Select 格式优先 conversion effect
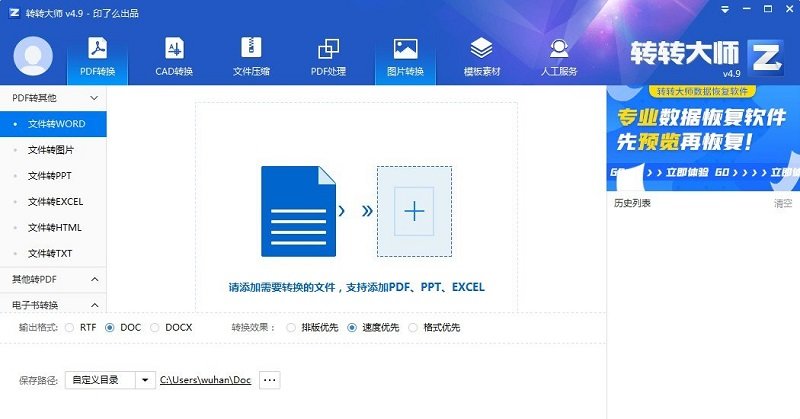 click(413, 328)
